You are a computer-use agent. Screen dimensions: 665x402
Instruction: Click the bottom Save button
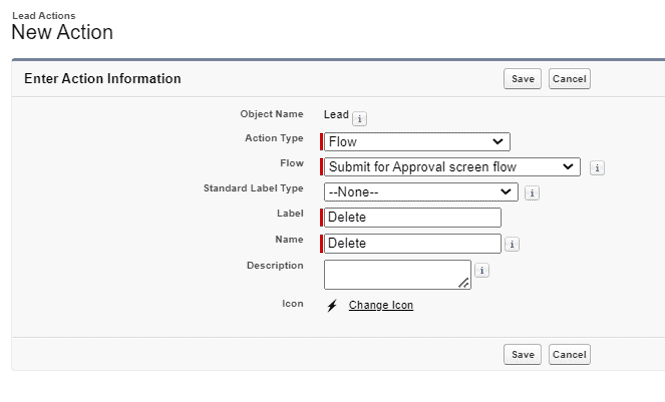point(522,355)
